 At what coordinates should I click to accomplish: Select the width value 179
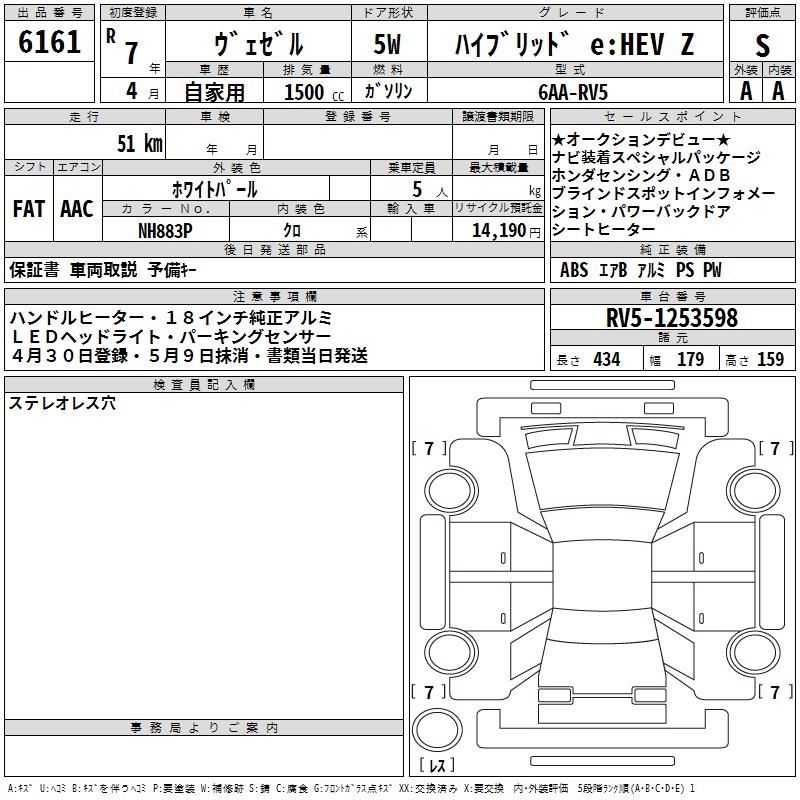(x=690, y=359)
